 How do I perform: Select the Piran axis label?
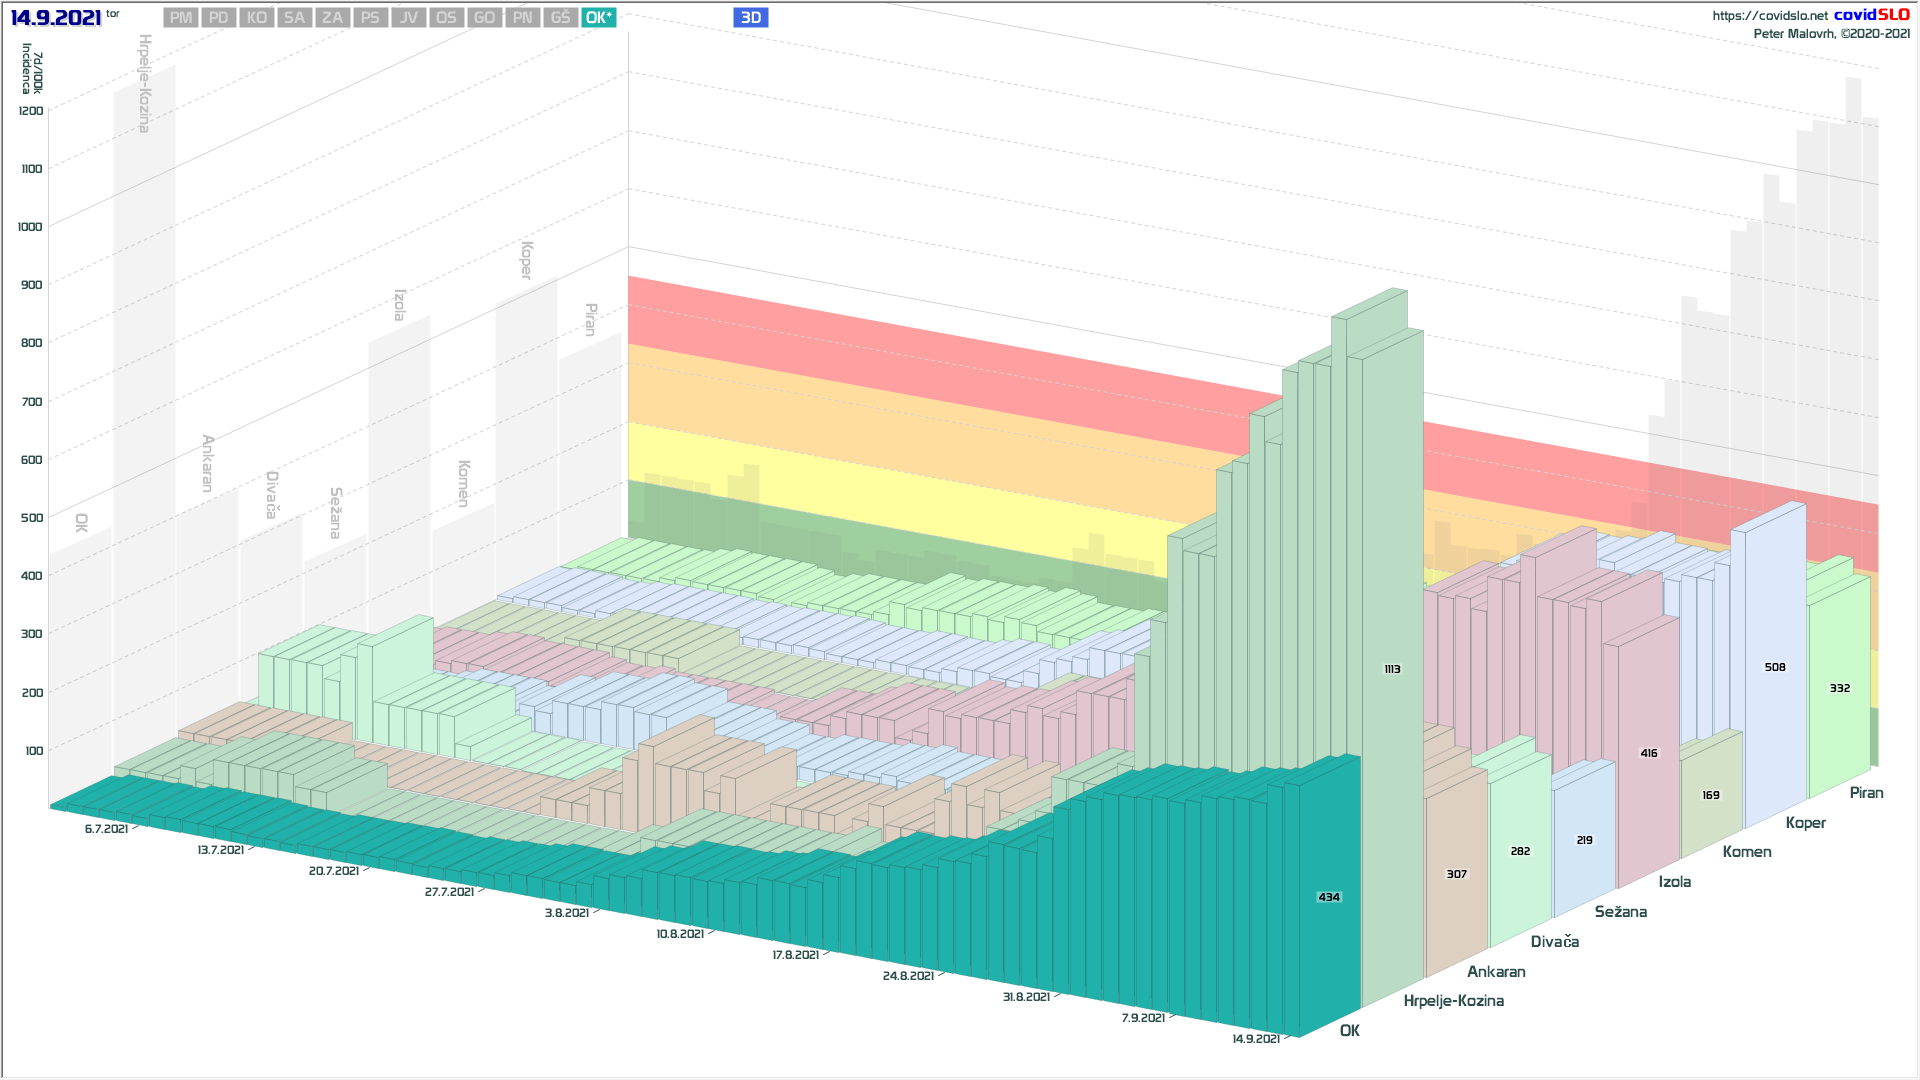tap(1866, 793)
